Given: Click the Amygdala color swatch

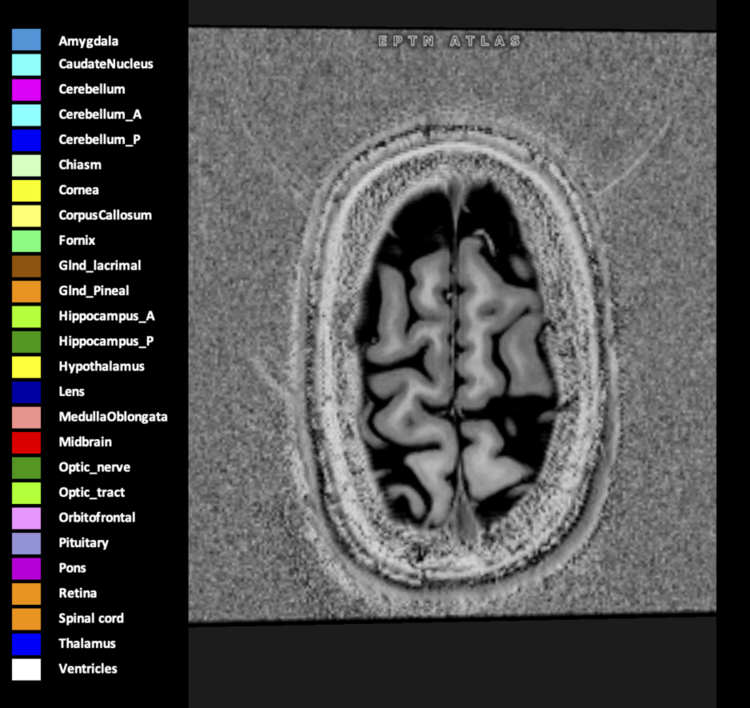Looking at the screenshot, I should pyautogui.click(x=26, y=40).
